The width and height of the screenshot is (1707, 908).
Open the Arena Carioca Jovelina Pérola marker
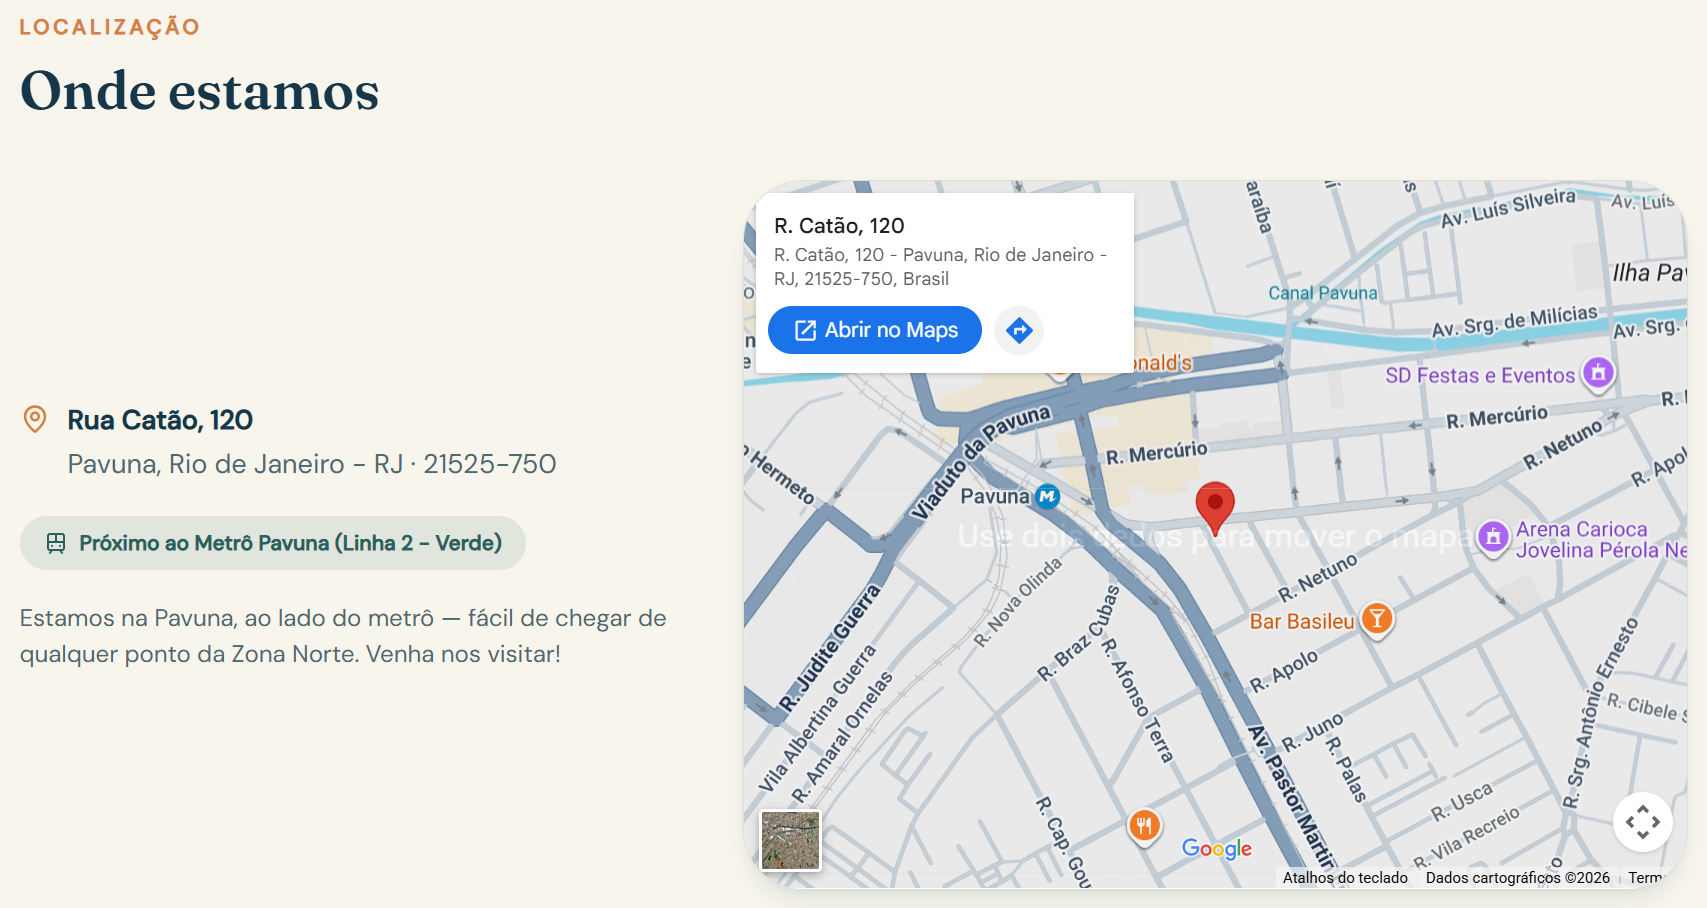[x=1493, y=537]
